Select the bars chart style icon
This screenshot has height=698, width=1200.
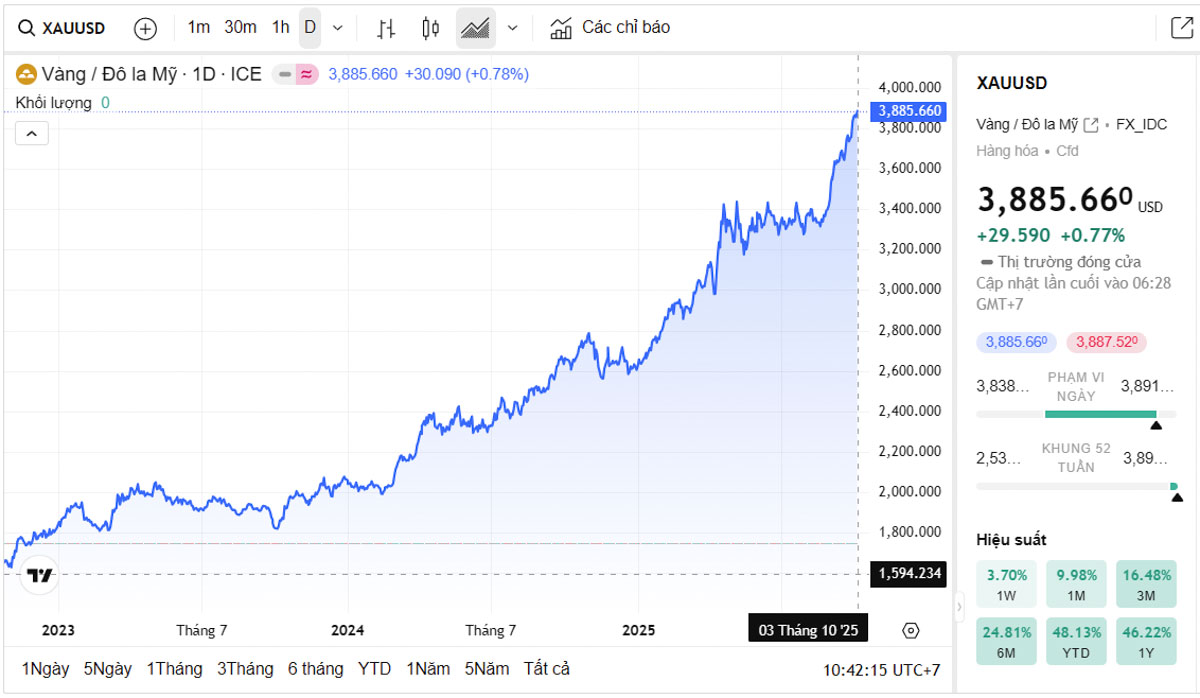386,28
